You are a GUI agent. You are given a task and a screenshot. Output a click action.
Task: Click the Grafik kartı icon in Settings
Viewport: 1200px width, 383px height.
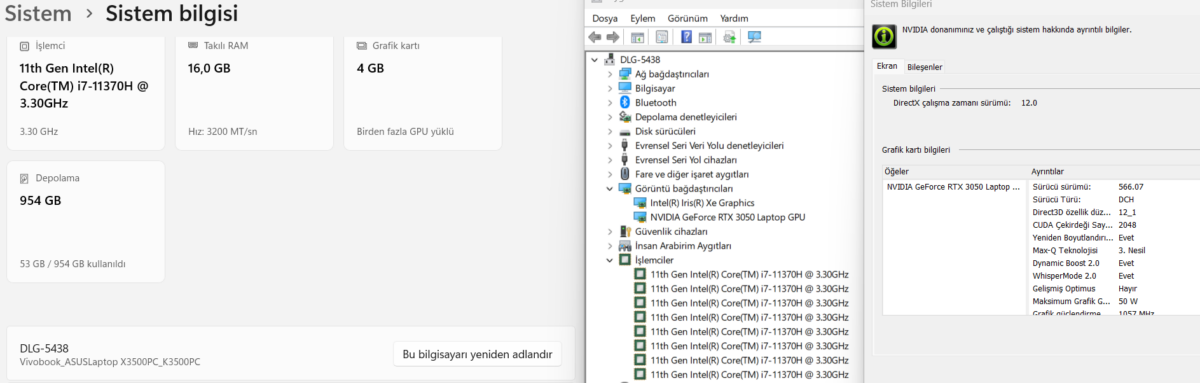point(362,46)
